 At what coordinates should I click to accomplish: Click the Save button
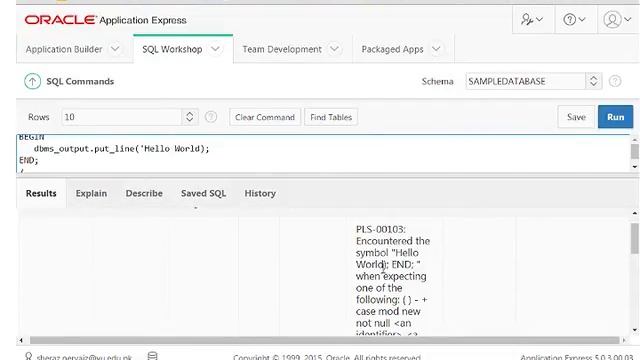coord(576,117)
